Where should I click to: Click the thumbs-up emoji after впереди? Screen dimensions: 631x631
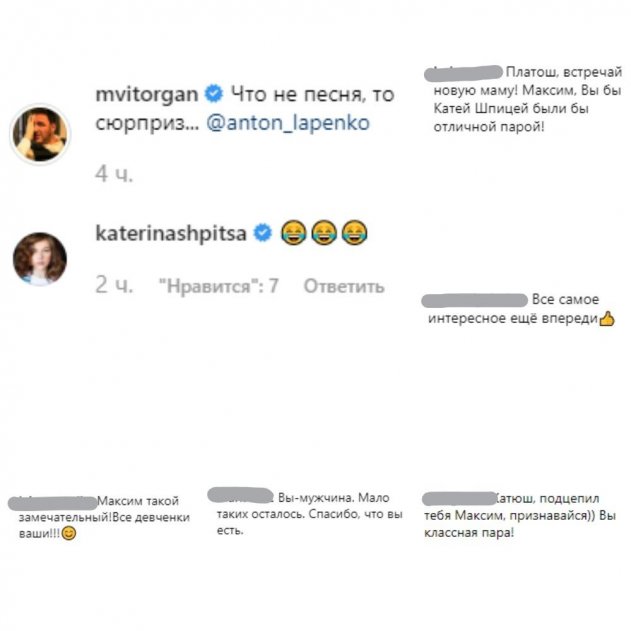(x=607, y=319)
